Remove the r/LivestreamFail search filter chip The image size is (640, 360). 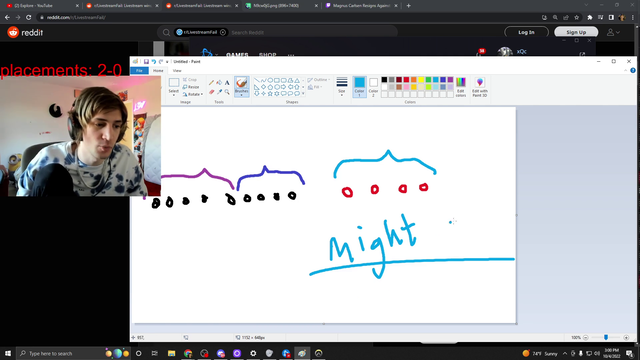point(223,32)
